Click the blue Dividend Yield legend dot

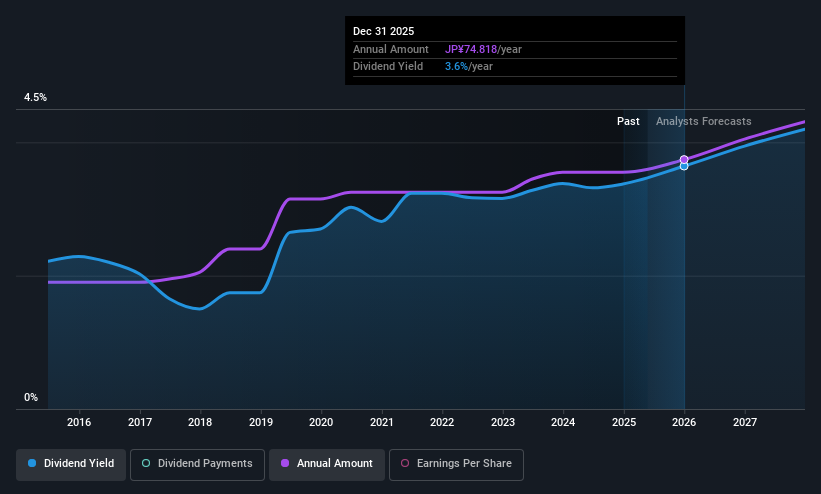32,463
